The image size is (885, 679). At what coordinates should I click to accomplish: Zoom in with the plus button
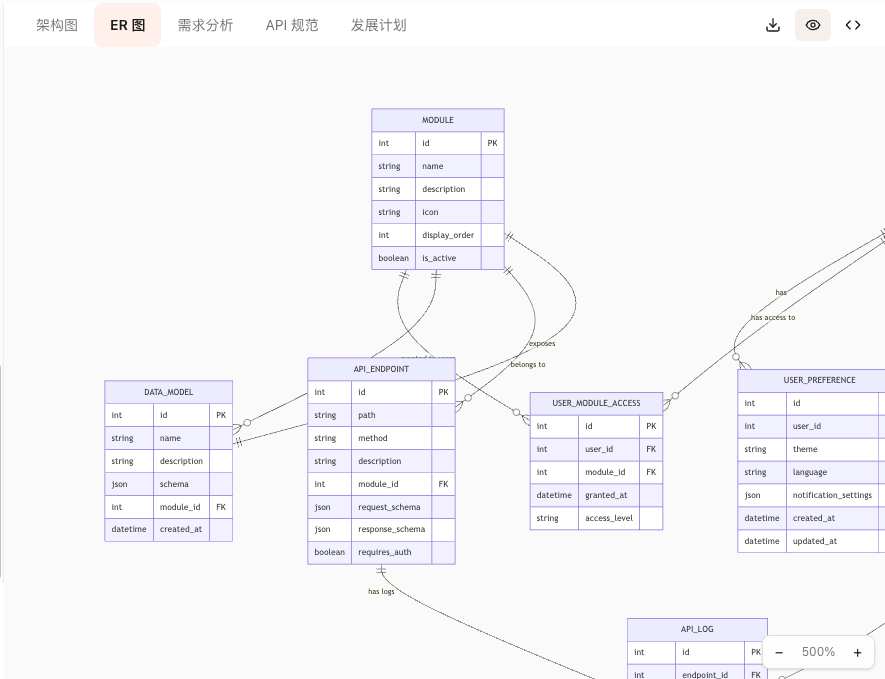pyautogui.click(x=857, y=652)
